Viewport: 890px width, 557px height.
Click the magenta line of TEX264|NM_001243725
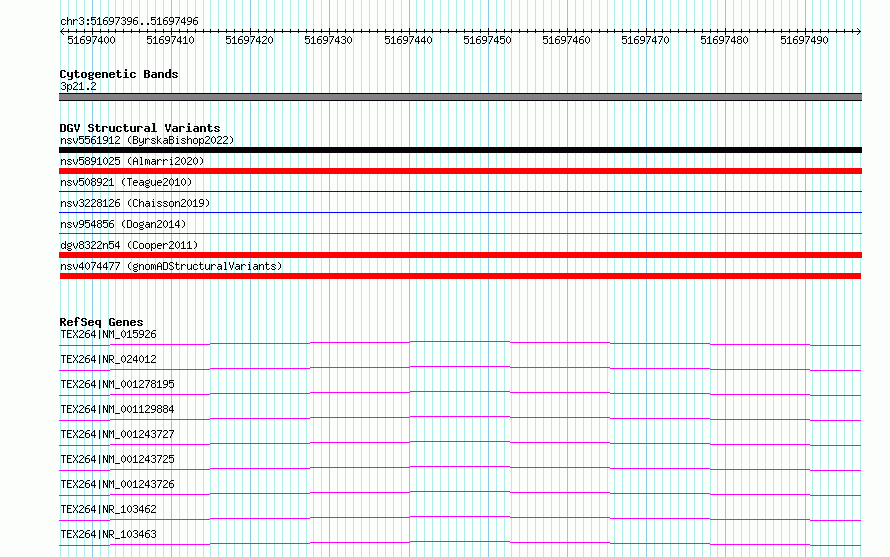[x=460, y=468]
